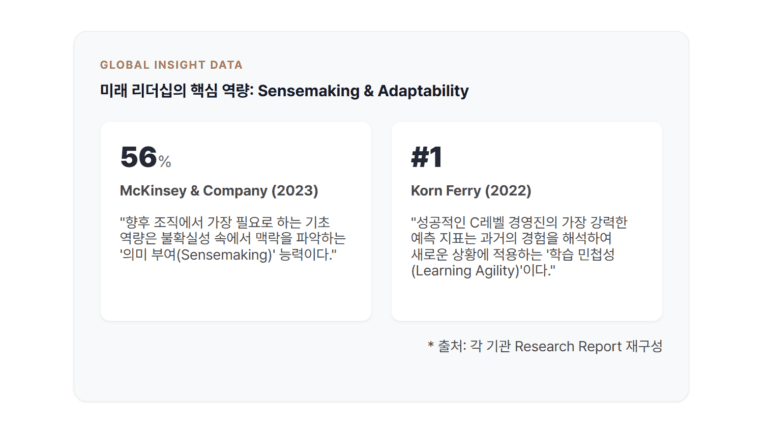Image resolution: width=768 pixels, height=421 pixels.
Task: Click the year (2022) in Korn Ferry title
Action: (x=508, y=190)
